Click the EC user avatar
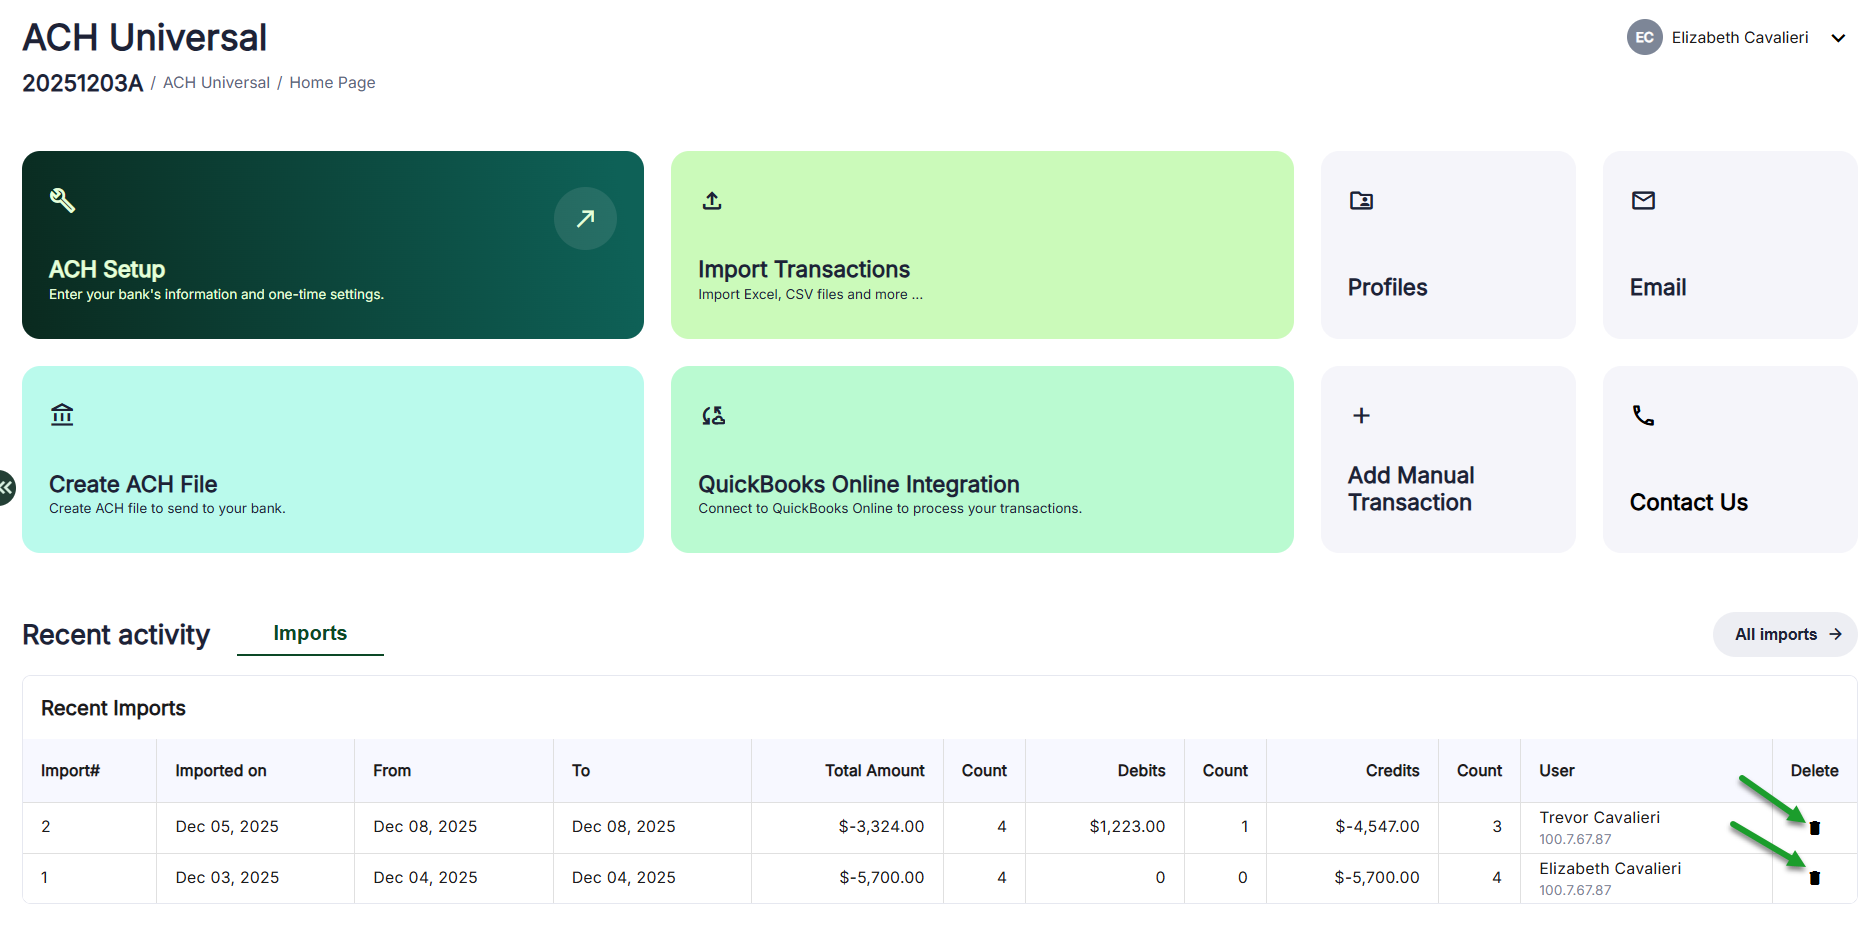The width and height of the screenshot is (1859, 926). point(1644,37)
